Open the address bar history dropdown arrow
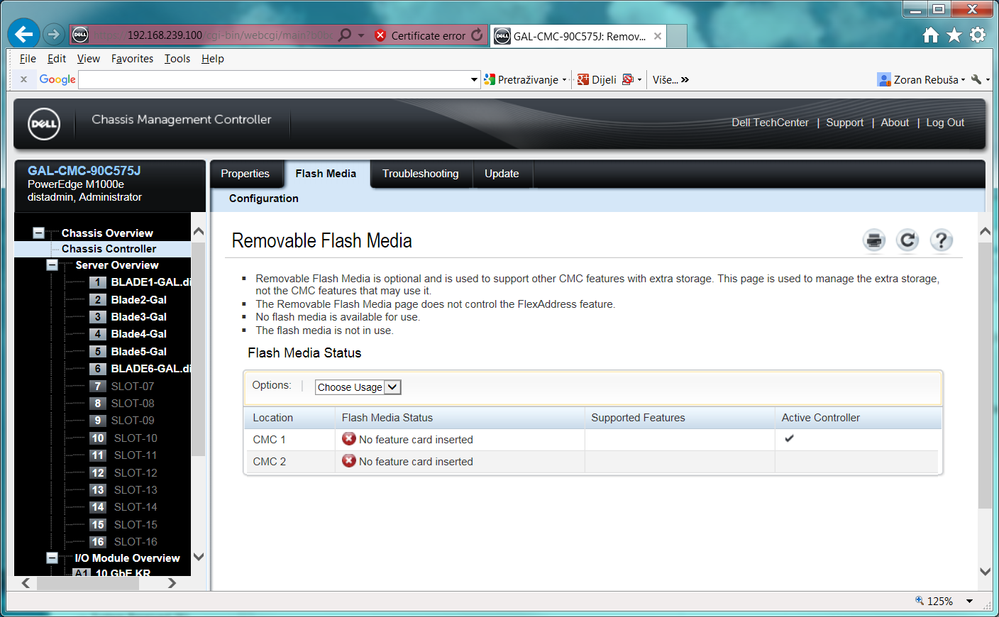 (x=361, y=36)
